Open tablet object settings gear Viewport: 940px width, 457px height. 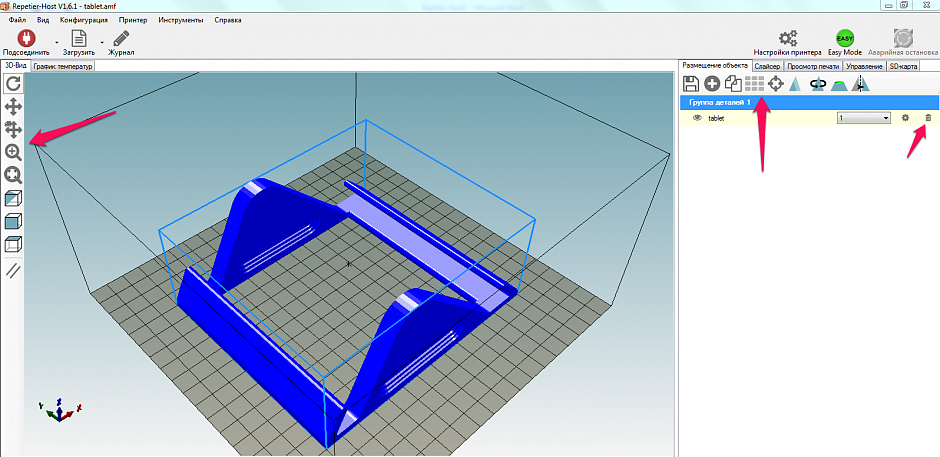click(x=905, y=118)
